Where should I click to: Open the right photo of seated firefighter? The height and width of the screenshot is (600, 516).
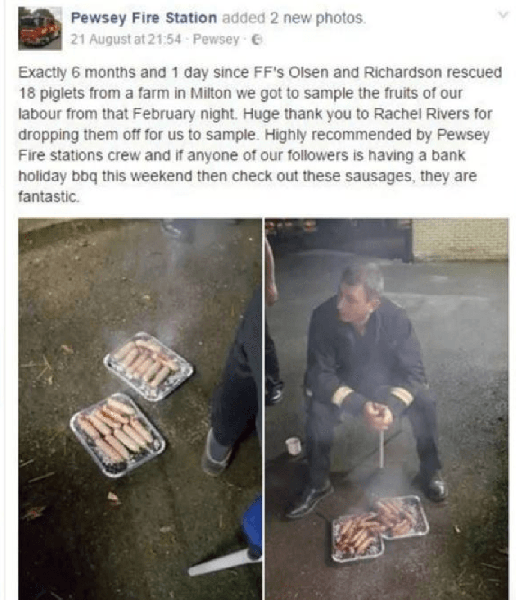click(387, 409)
